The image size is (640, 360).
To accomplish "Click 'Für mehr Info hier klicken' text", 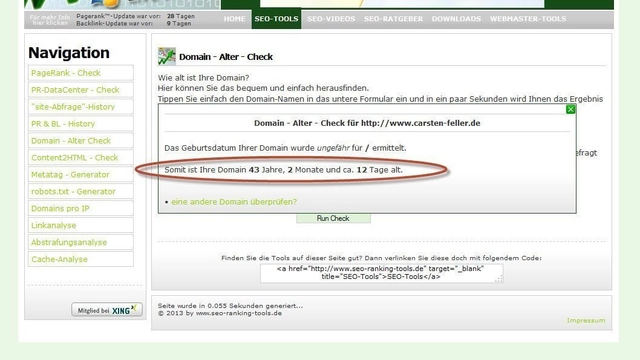I will 50,20.
